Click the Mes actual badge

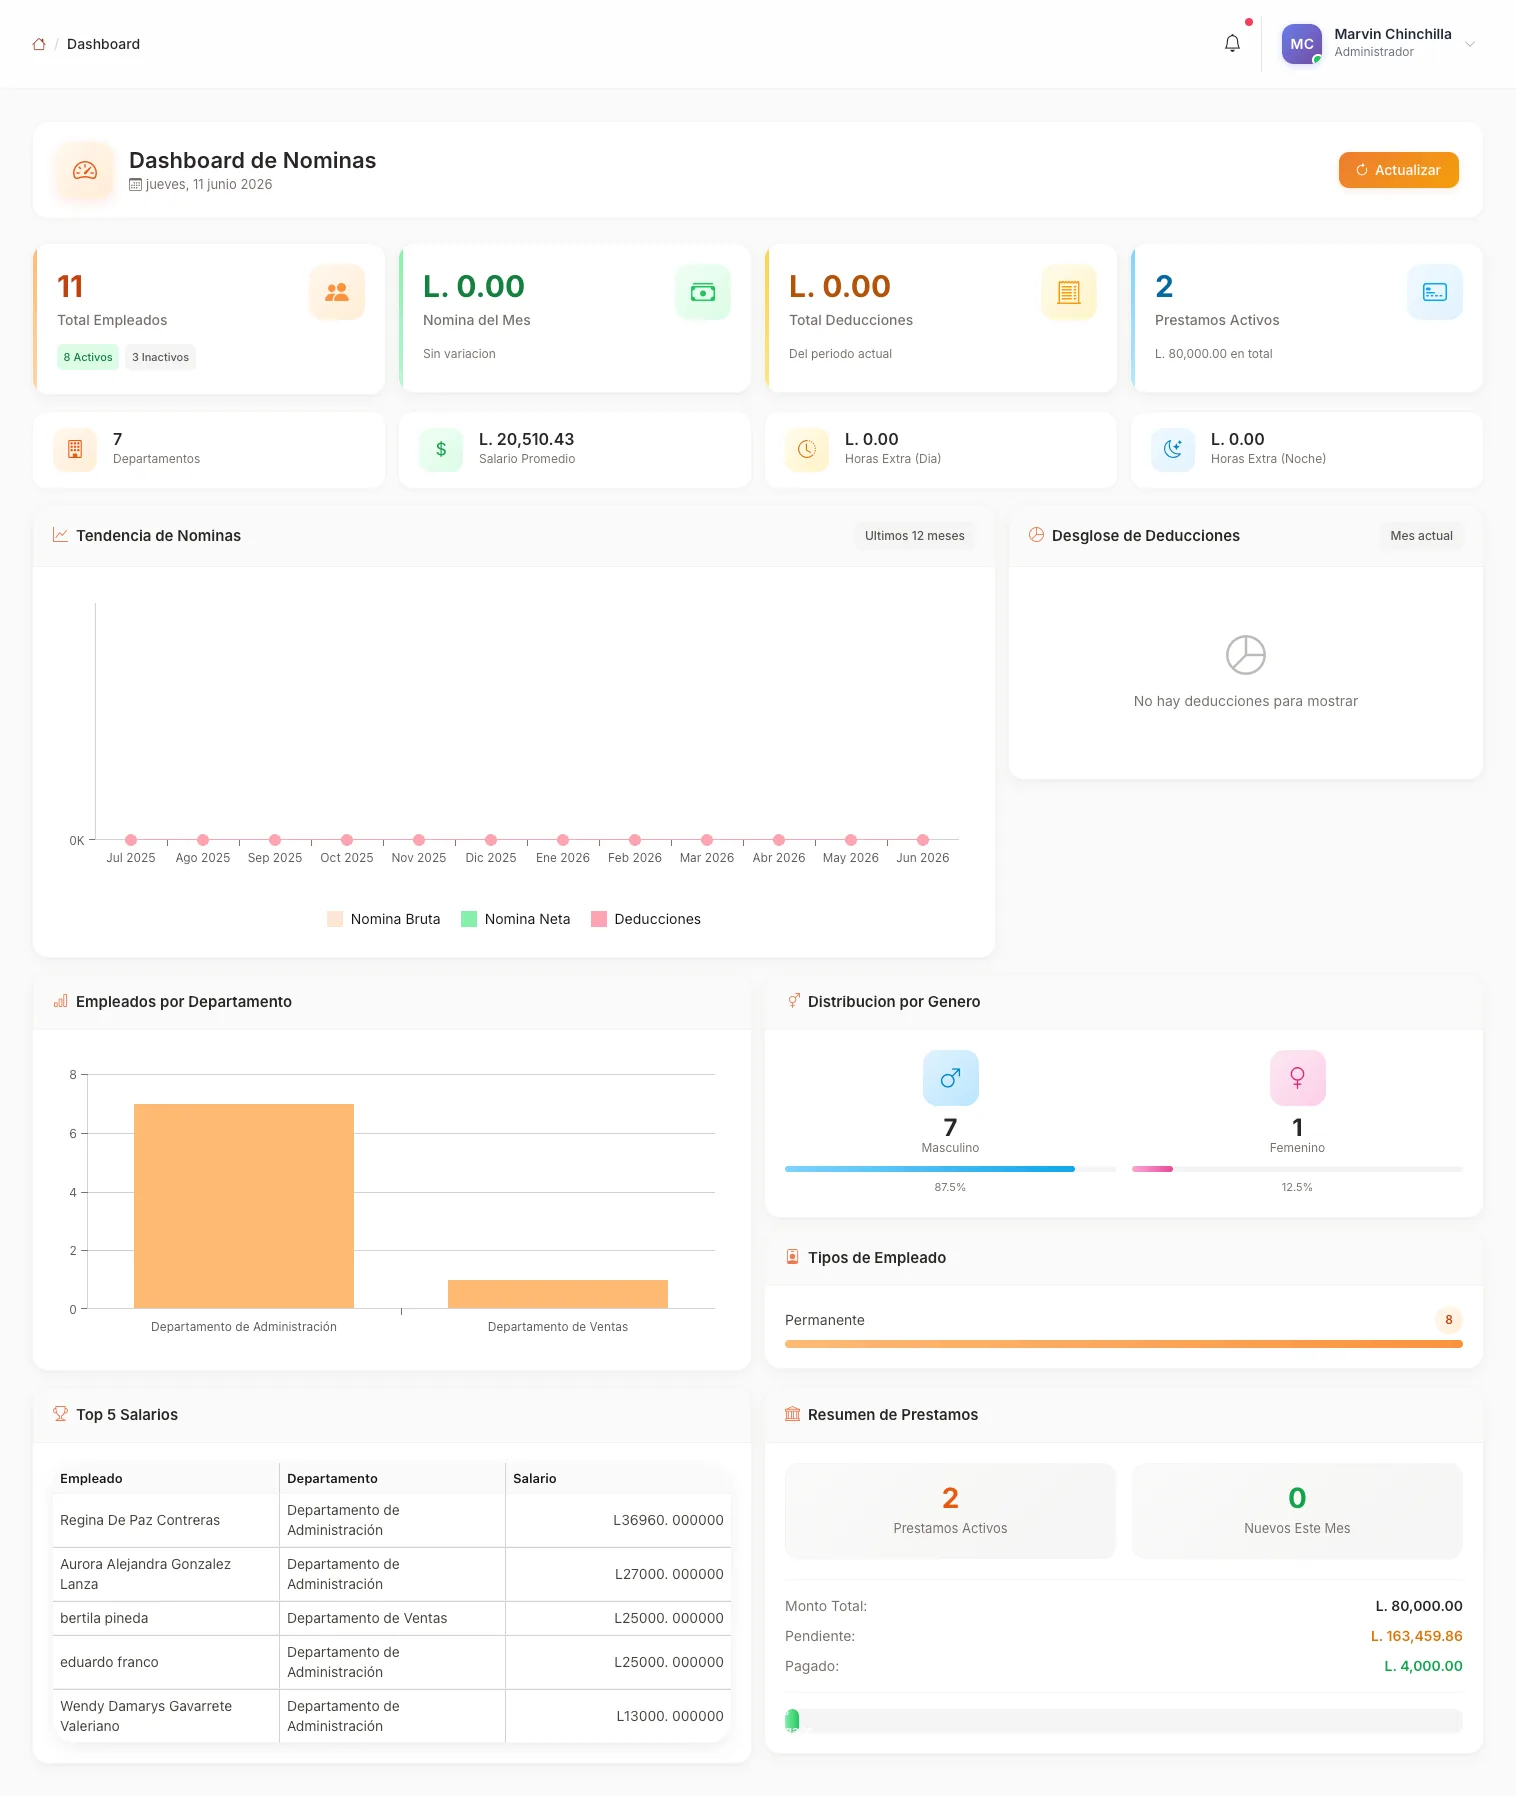pos(1421,536)
